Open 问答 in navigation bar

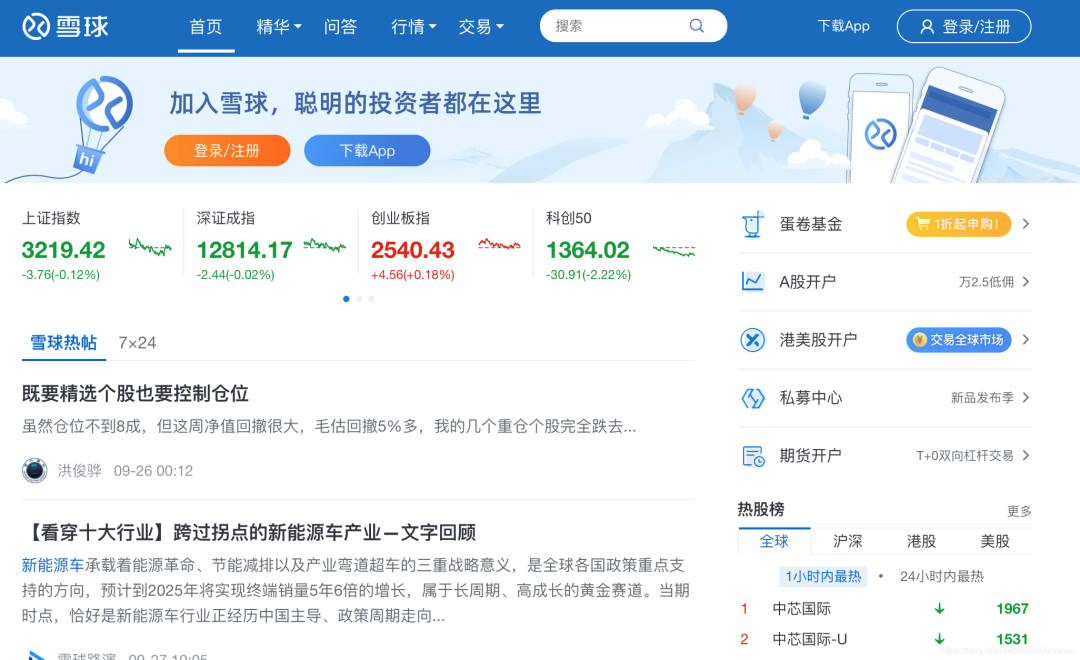click(x=341, y=27)
